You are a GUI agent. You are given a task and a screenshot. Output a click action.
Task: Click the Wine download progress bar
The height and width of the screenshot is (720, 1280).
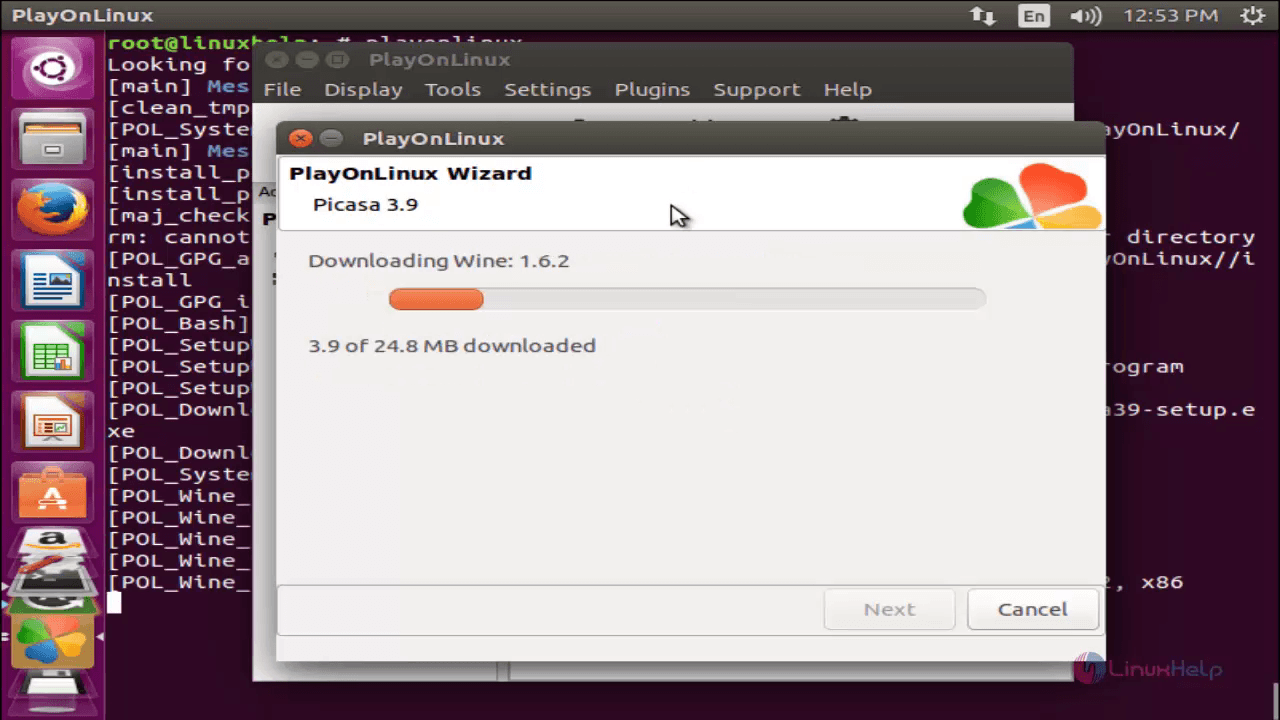(x=687, y=298)
